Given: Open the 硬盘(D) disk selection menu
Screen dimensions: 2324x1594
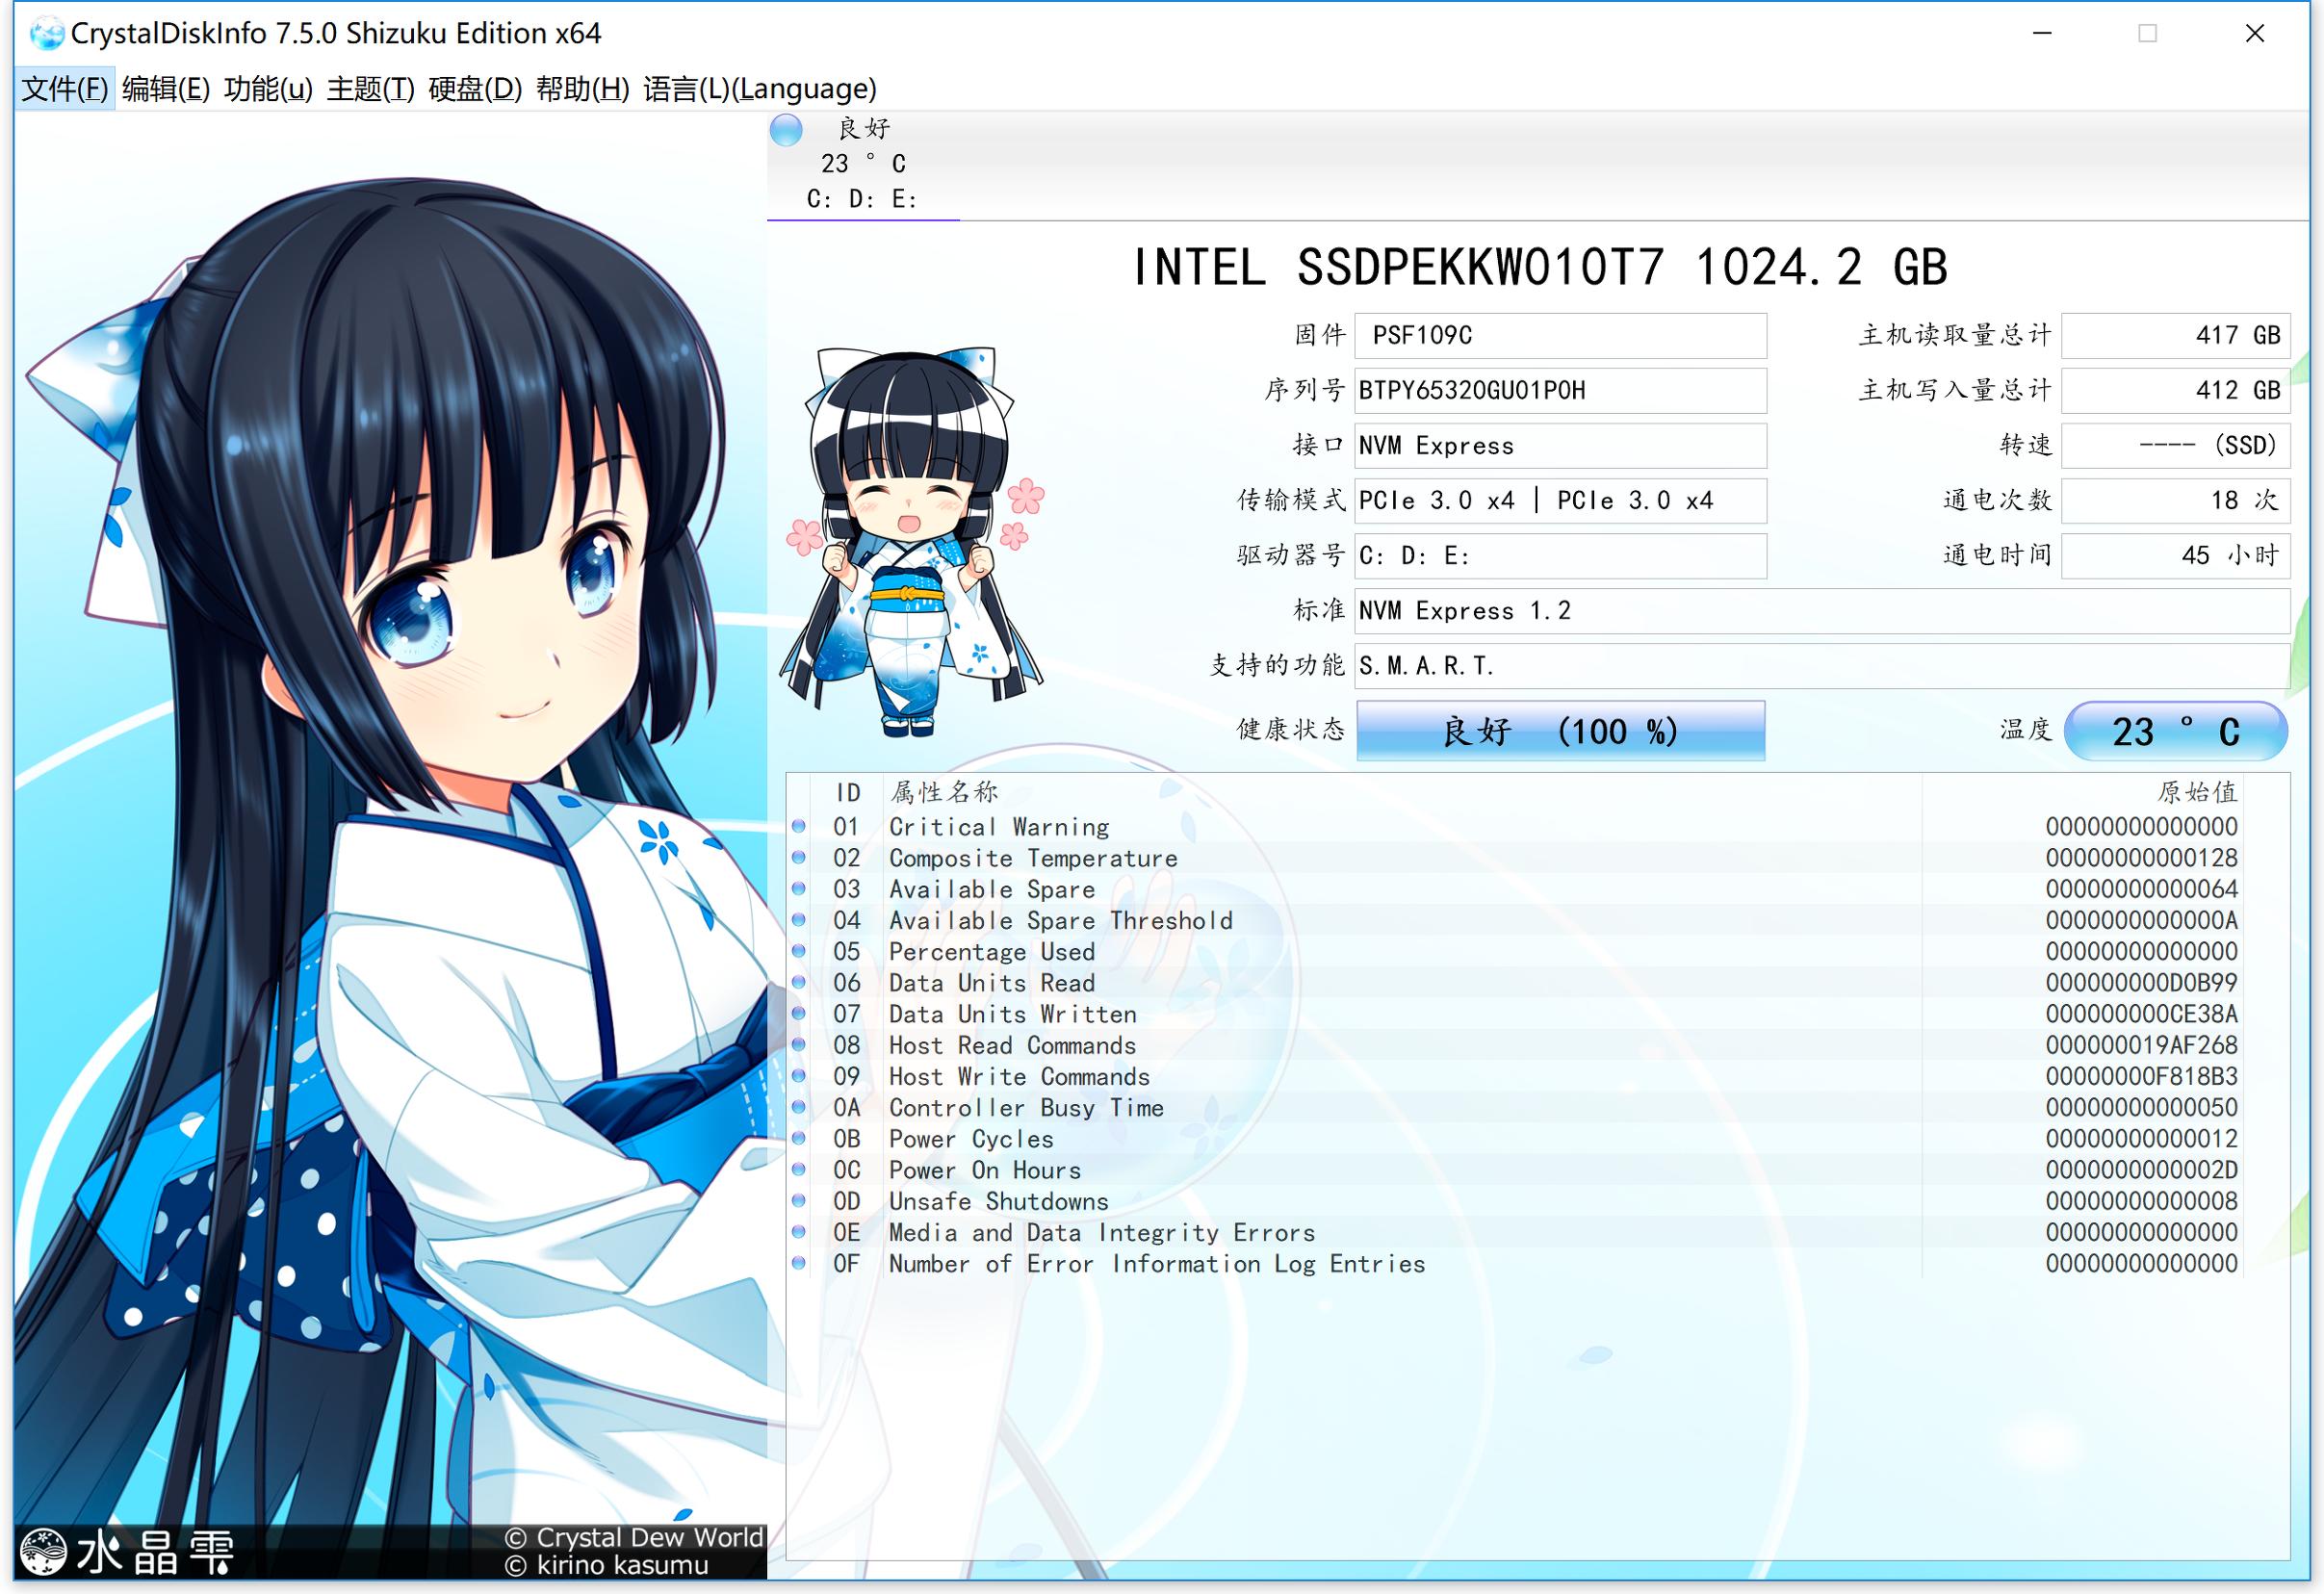Looking at the screenshot, I should coord(470,89).
